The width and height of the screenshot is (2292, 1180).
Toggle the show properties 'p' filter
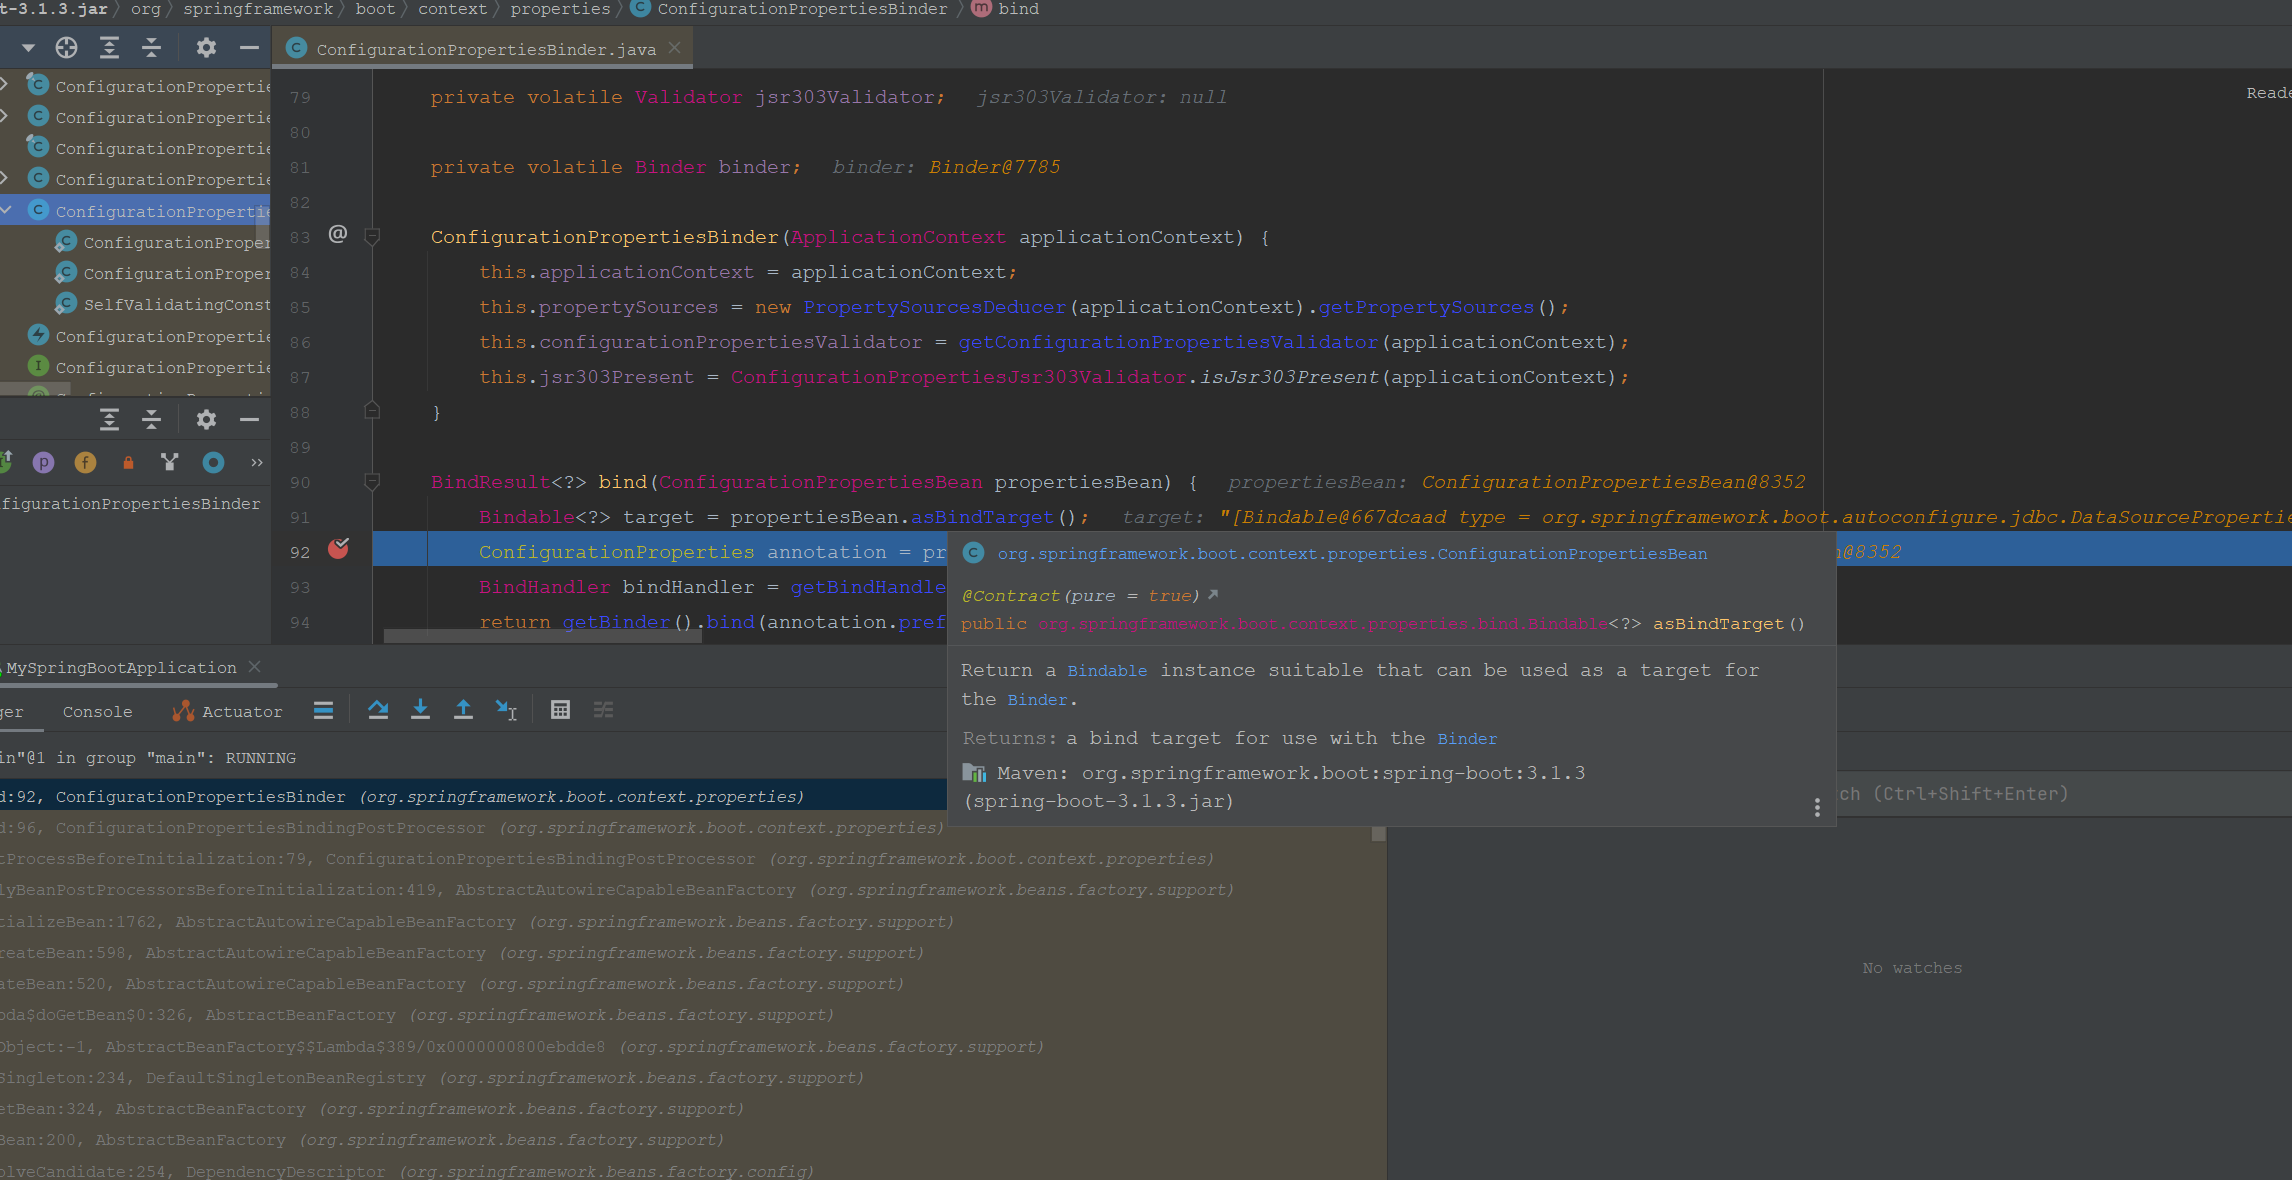click(43, 462)
